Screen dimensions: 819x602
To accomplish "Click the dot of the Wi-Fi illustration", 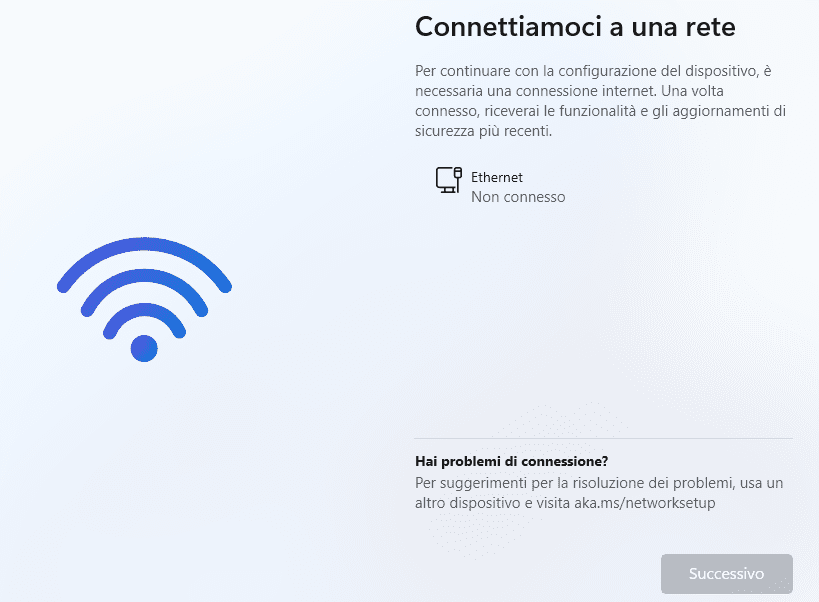I will (144, 348).
